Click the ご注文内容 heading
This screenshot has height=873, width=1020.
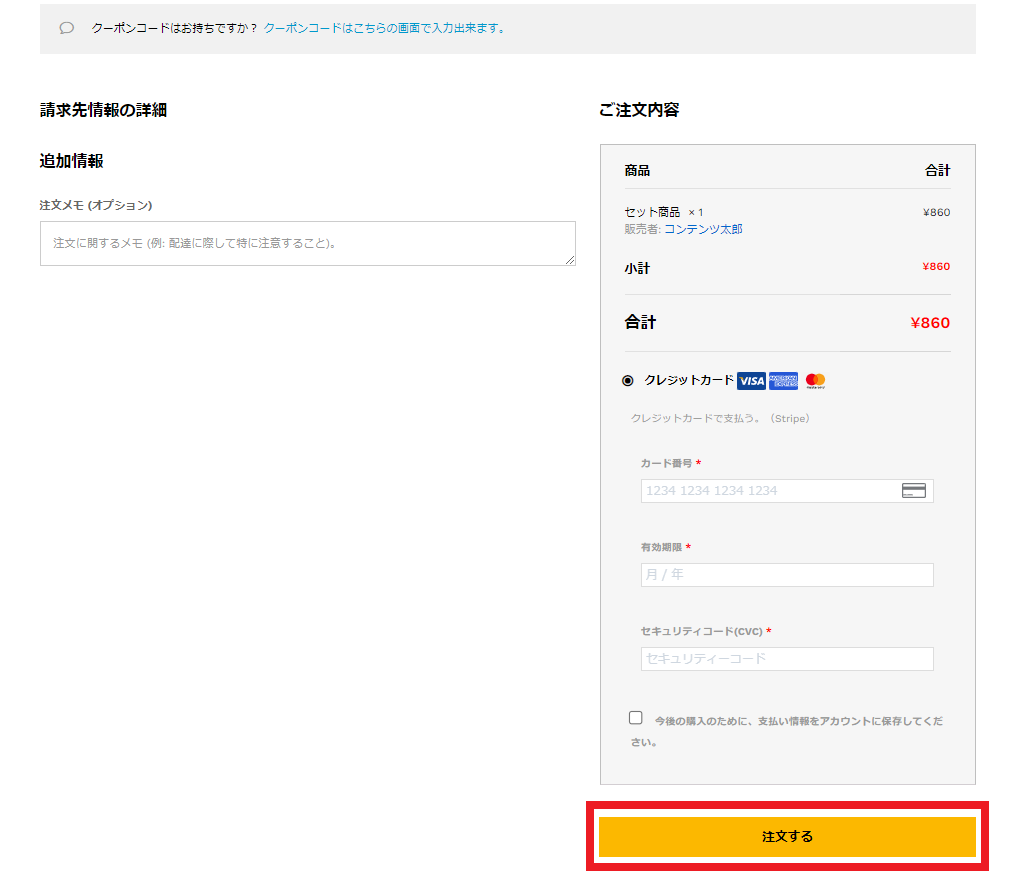click(x=639, y=110)
